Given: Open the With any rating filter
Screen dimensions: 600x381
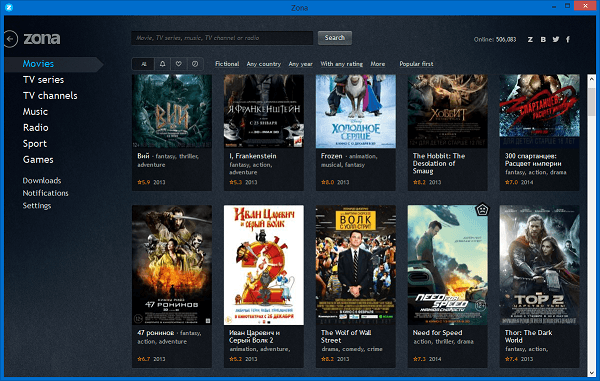Looking at the screenshot, I should click(x=341, y=64).
